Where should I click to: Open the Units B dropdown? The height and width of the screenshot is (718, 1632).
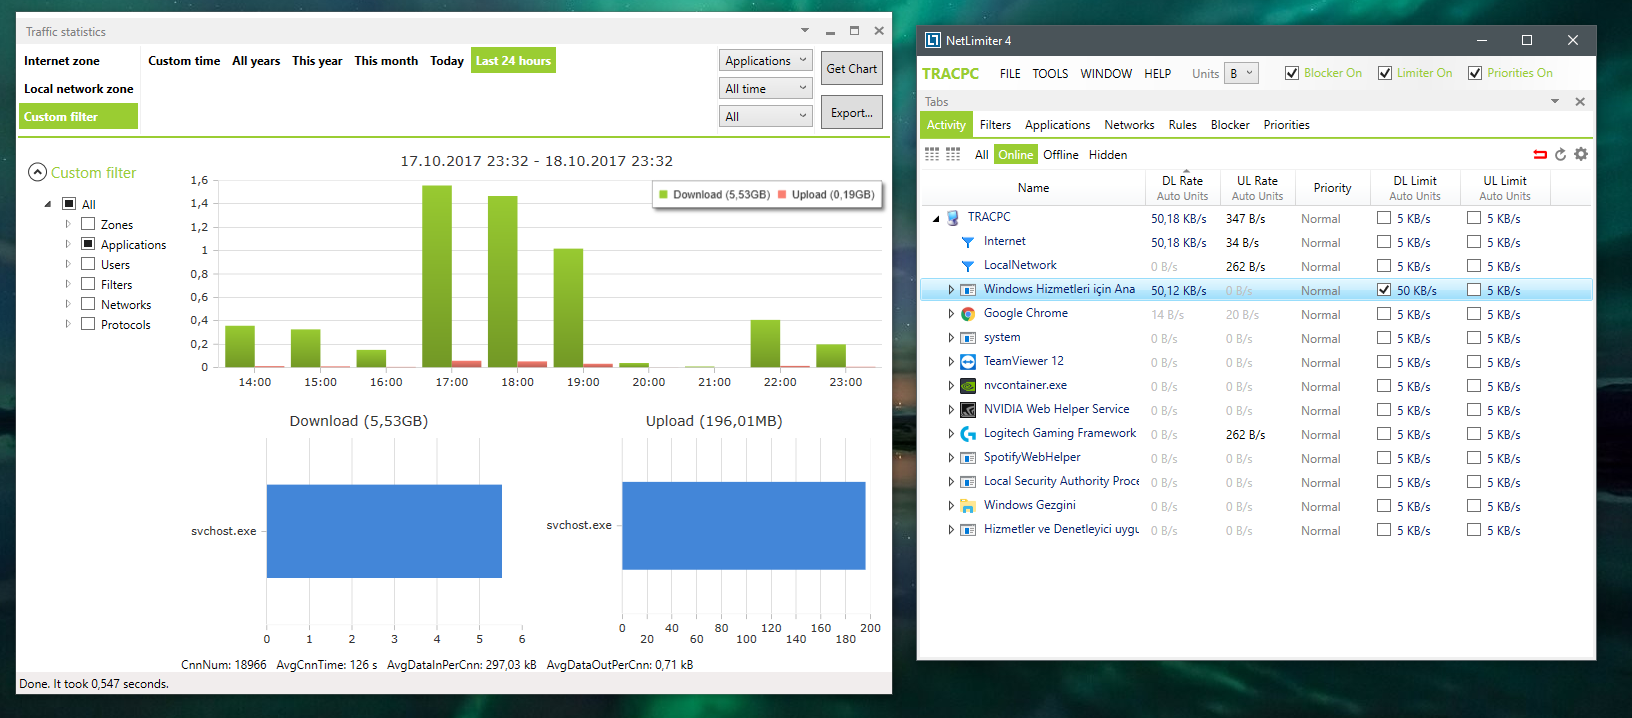point(1241,73)
